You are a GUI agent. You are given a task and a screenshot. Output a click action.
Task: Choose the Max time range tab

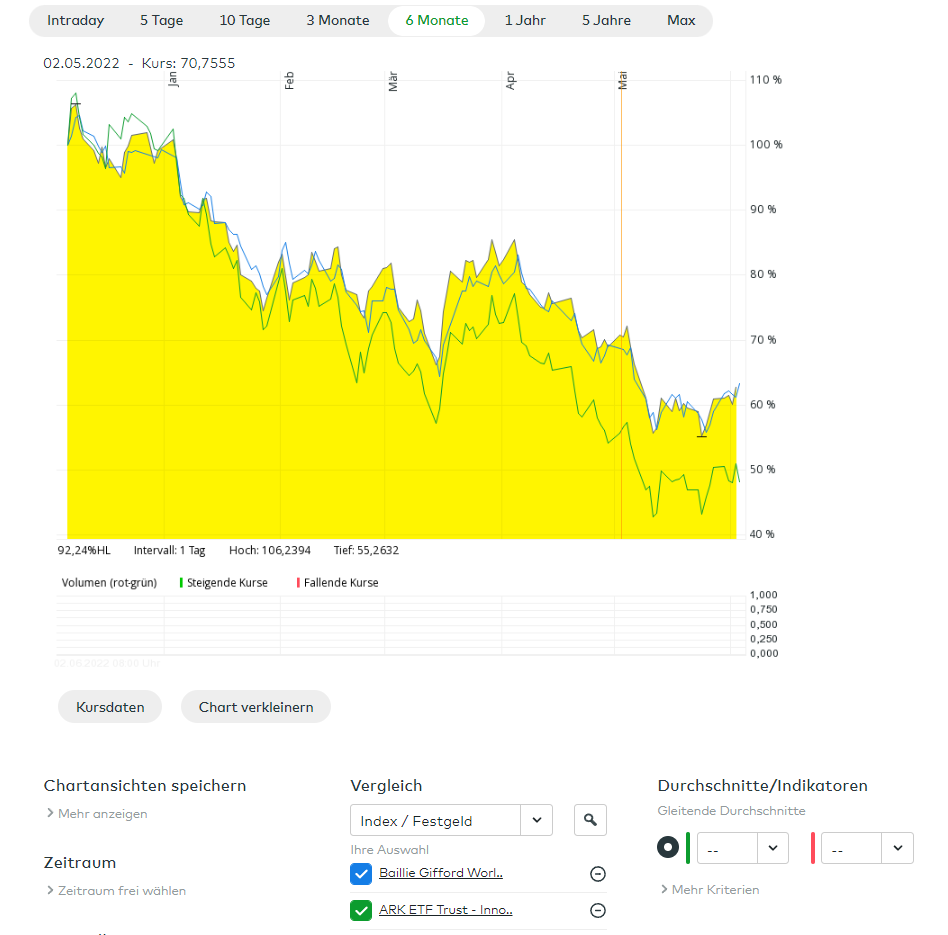[x=681, y=21]
